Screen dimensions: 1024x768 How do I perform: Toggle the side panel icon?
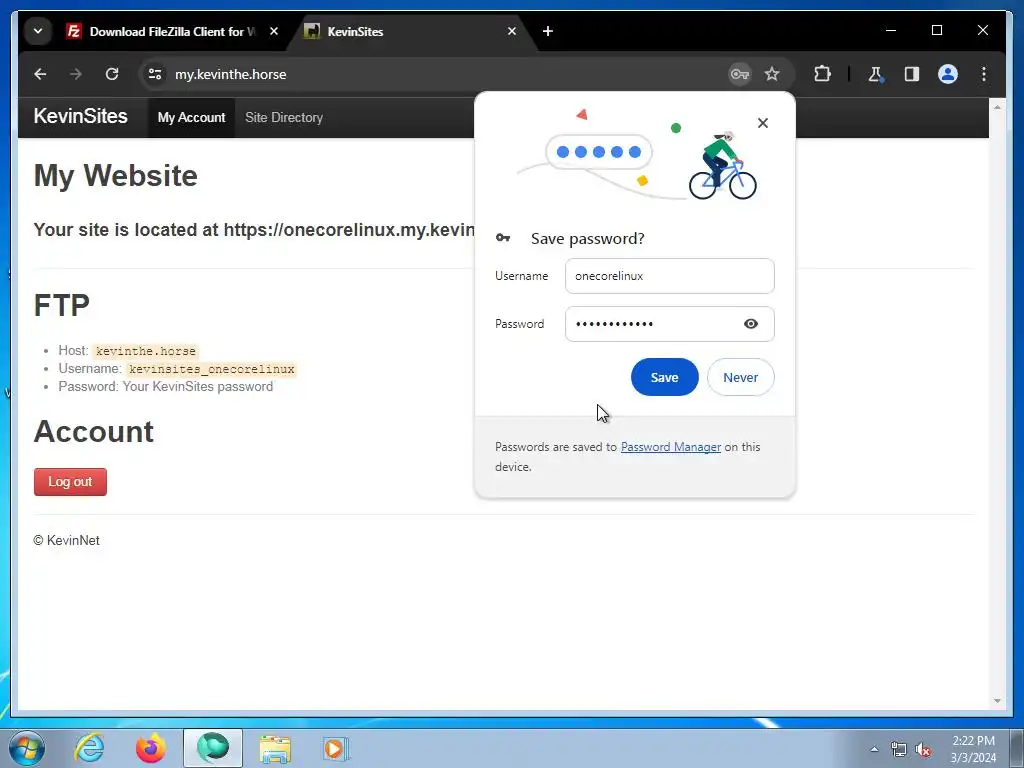tap(912, 74)
